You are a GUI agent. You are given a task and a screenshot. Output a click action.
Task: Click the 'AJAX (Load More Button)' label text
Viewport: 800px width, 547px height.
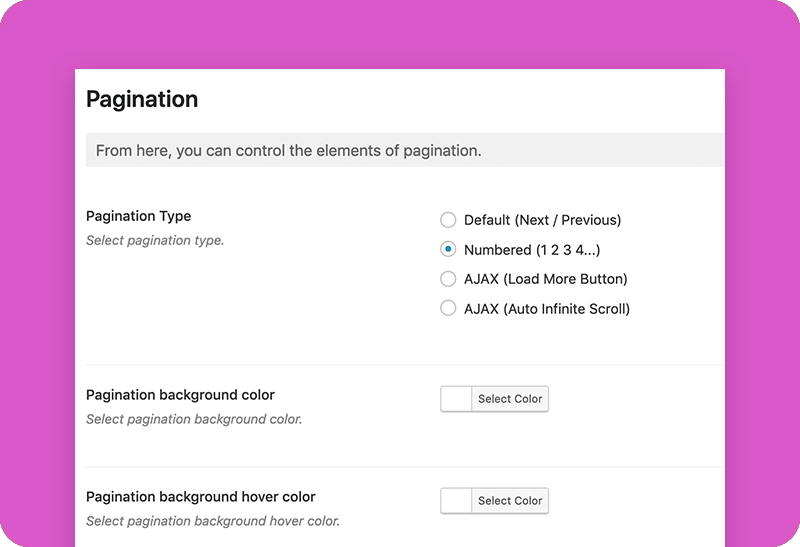545,279
